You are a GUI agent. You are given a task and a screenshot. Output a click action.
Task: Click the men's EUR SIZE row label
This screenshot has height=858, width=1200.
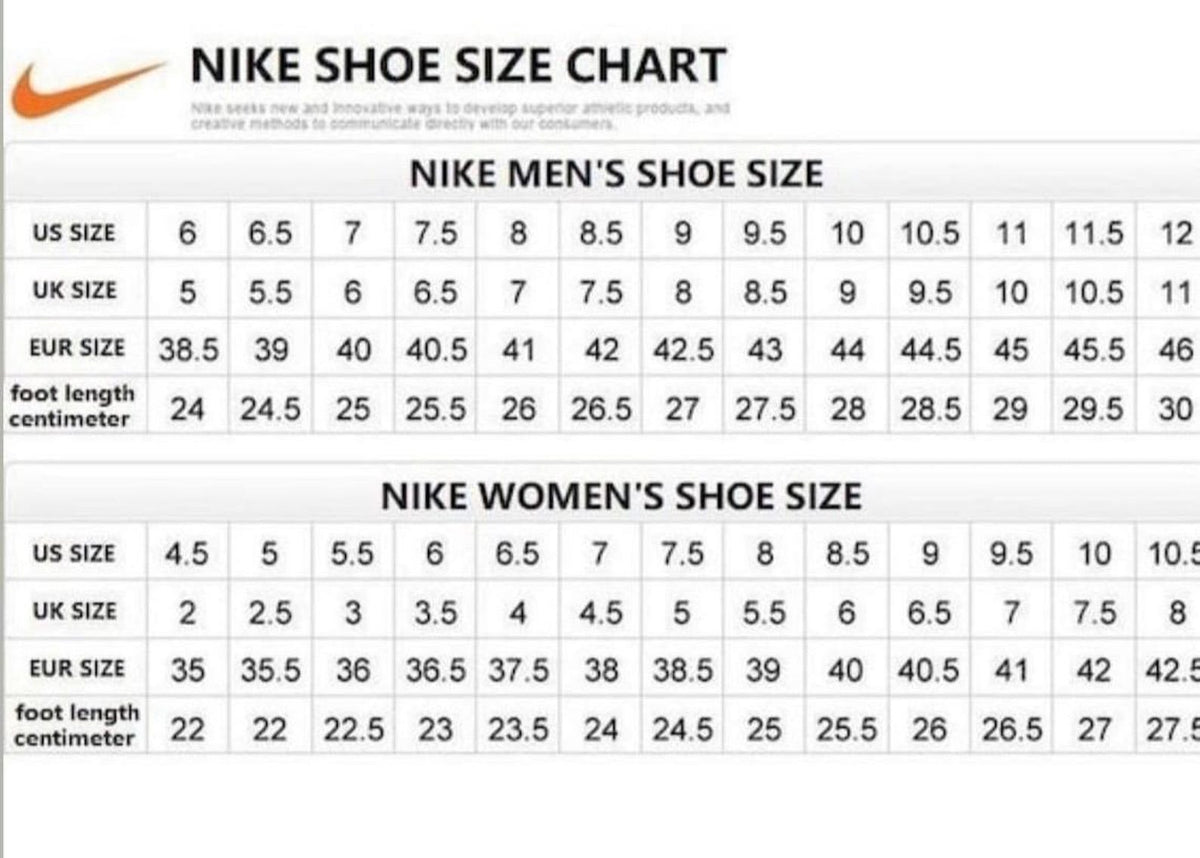77,348
